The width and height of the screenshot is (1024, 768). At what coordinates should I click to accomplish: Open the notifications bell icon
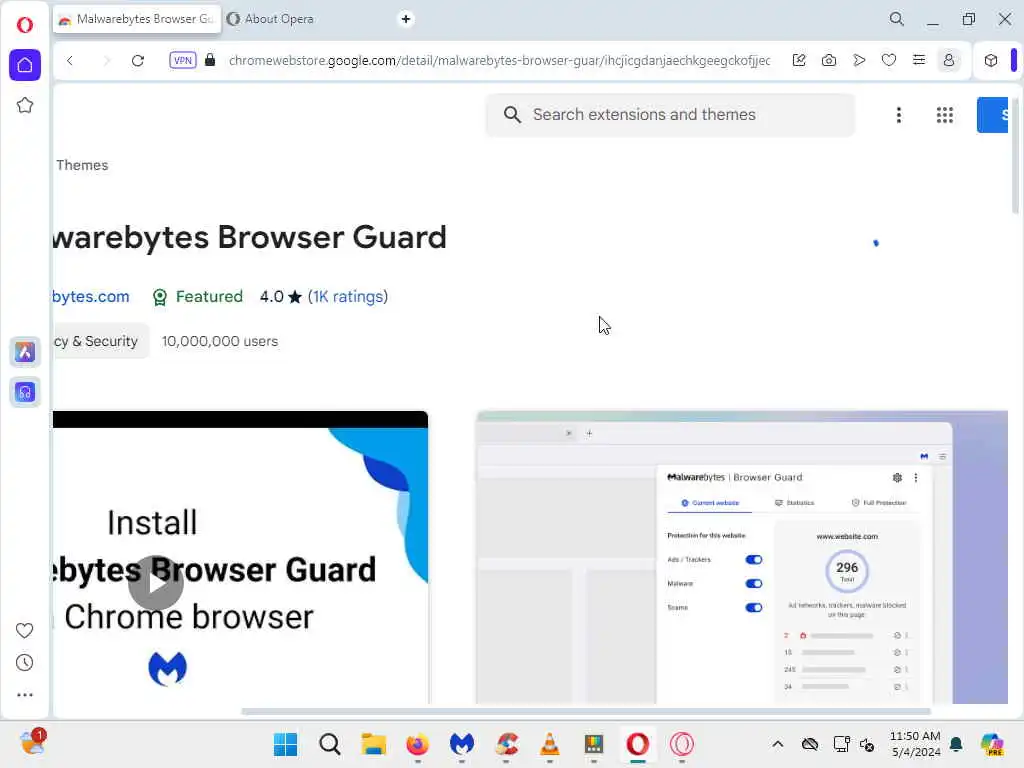coord(956,744)
